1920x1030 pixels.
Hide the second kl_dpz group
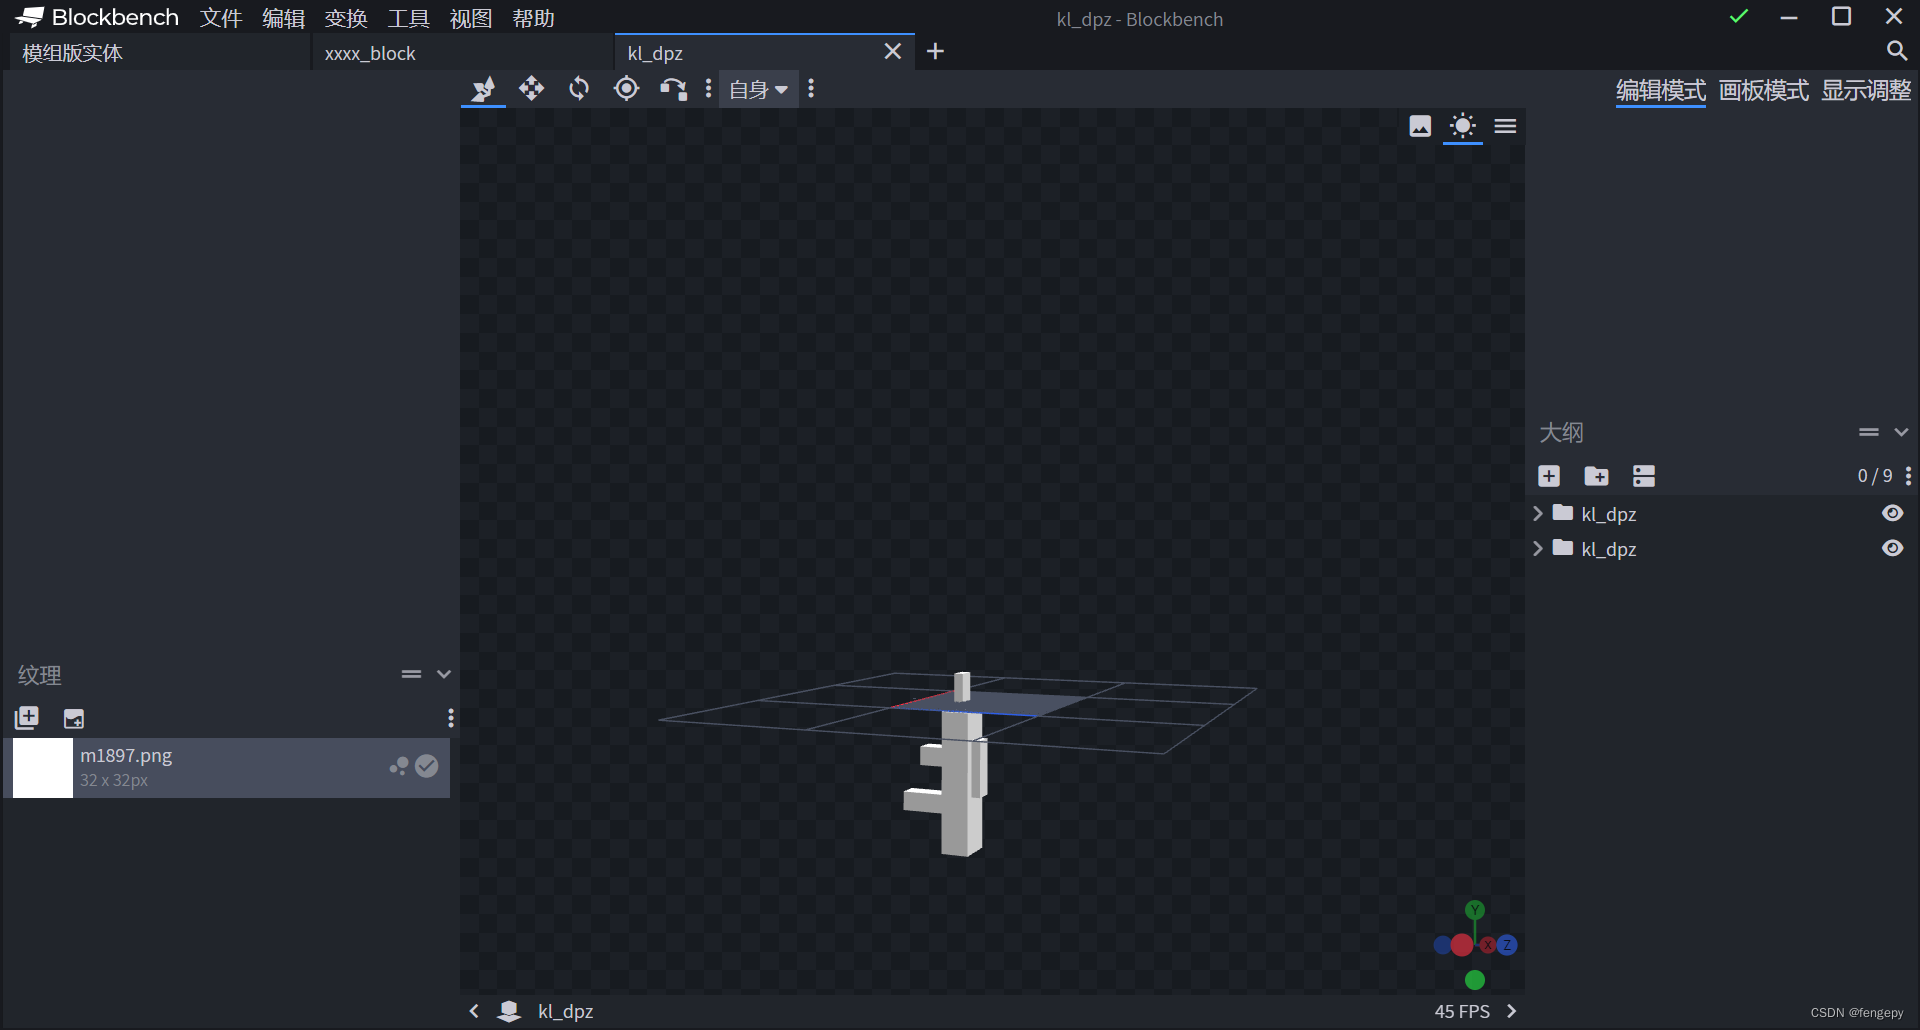1892,548
